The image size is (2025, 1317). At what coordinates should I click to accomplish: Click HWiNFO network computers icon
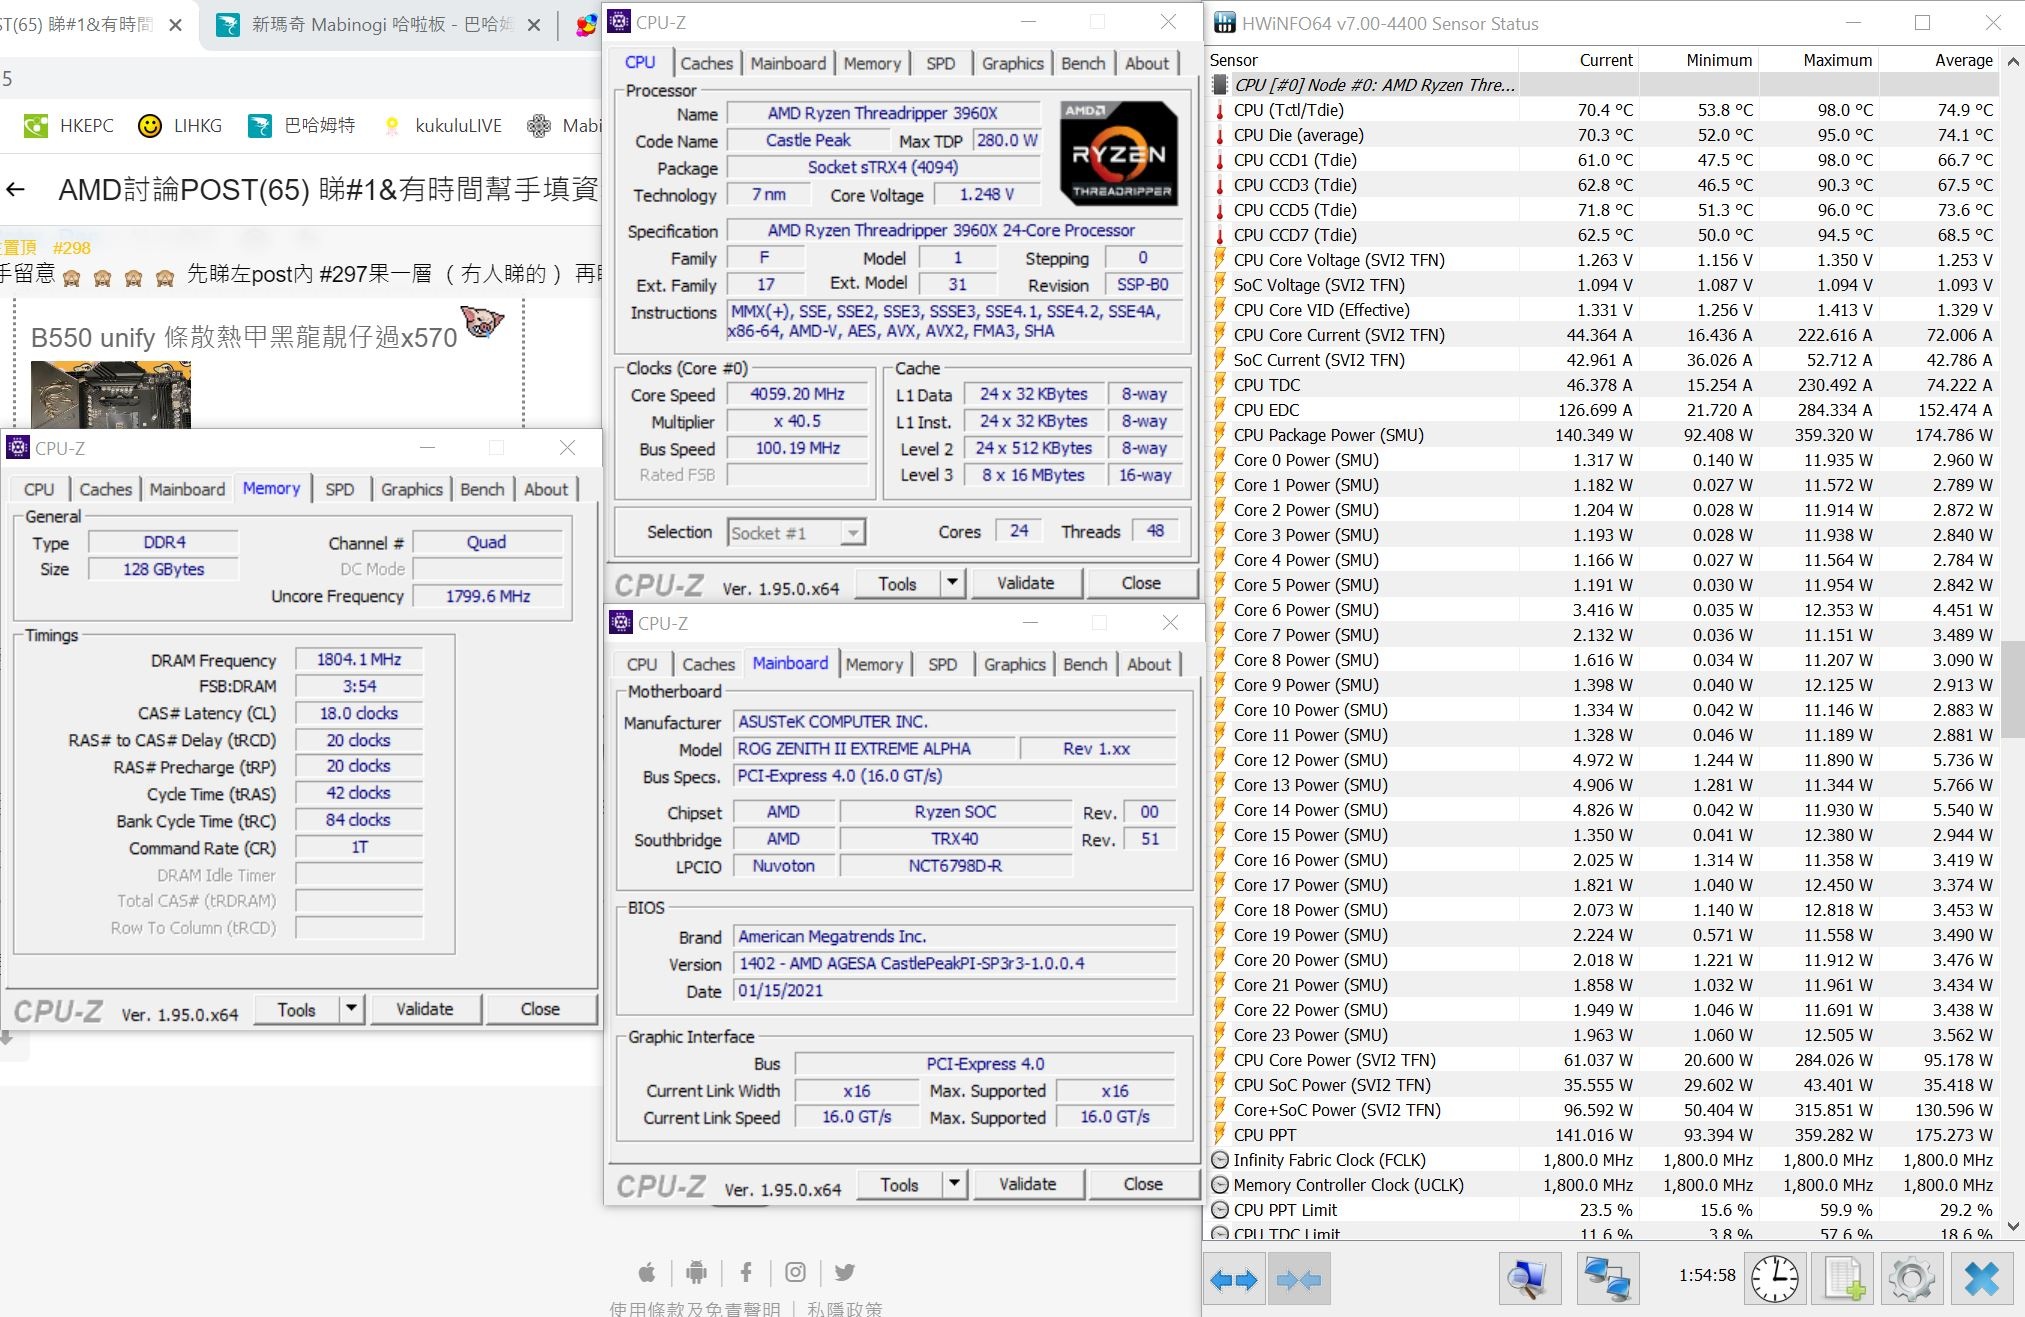[x=1608, y=1279]
